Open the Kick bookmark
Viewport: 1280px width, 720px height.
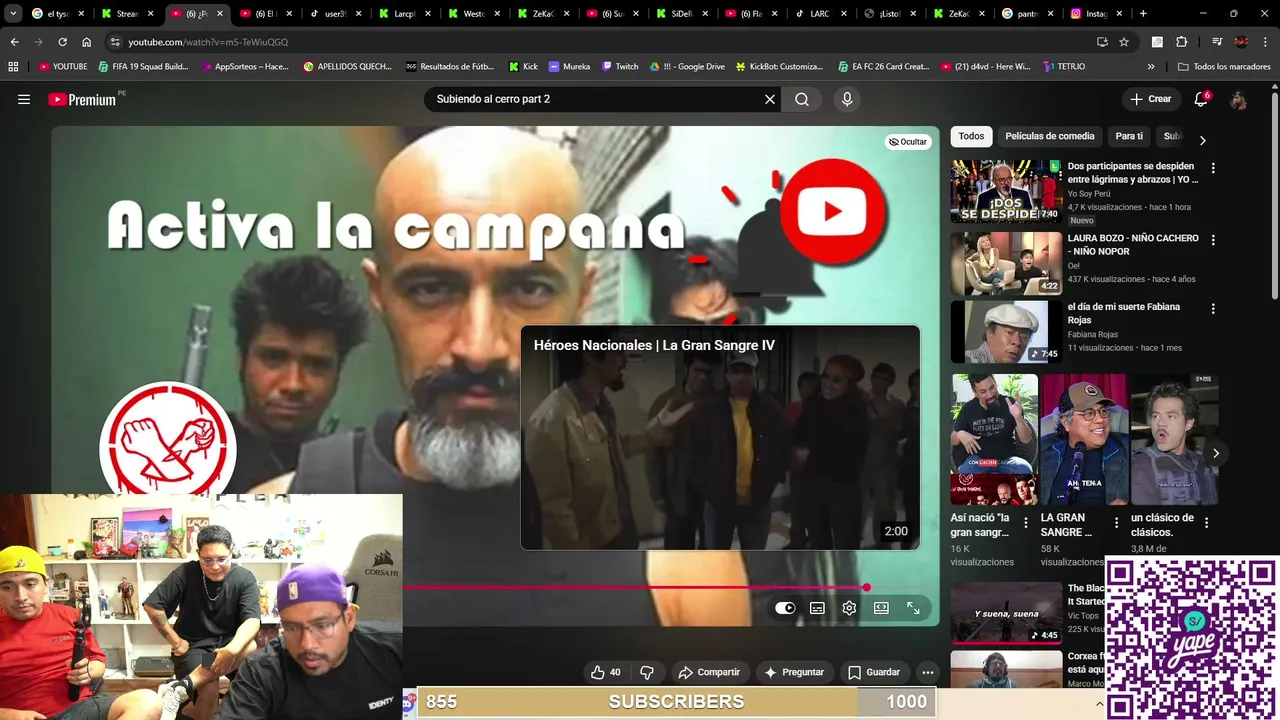[x=523, y=67]
